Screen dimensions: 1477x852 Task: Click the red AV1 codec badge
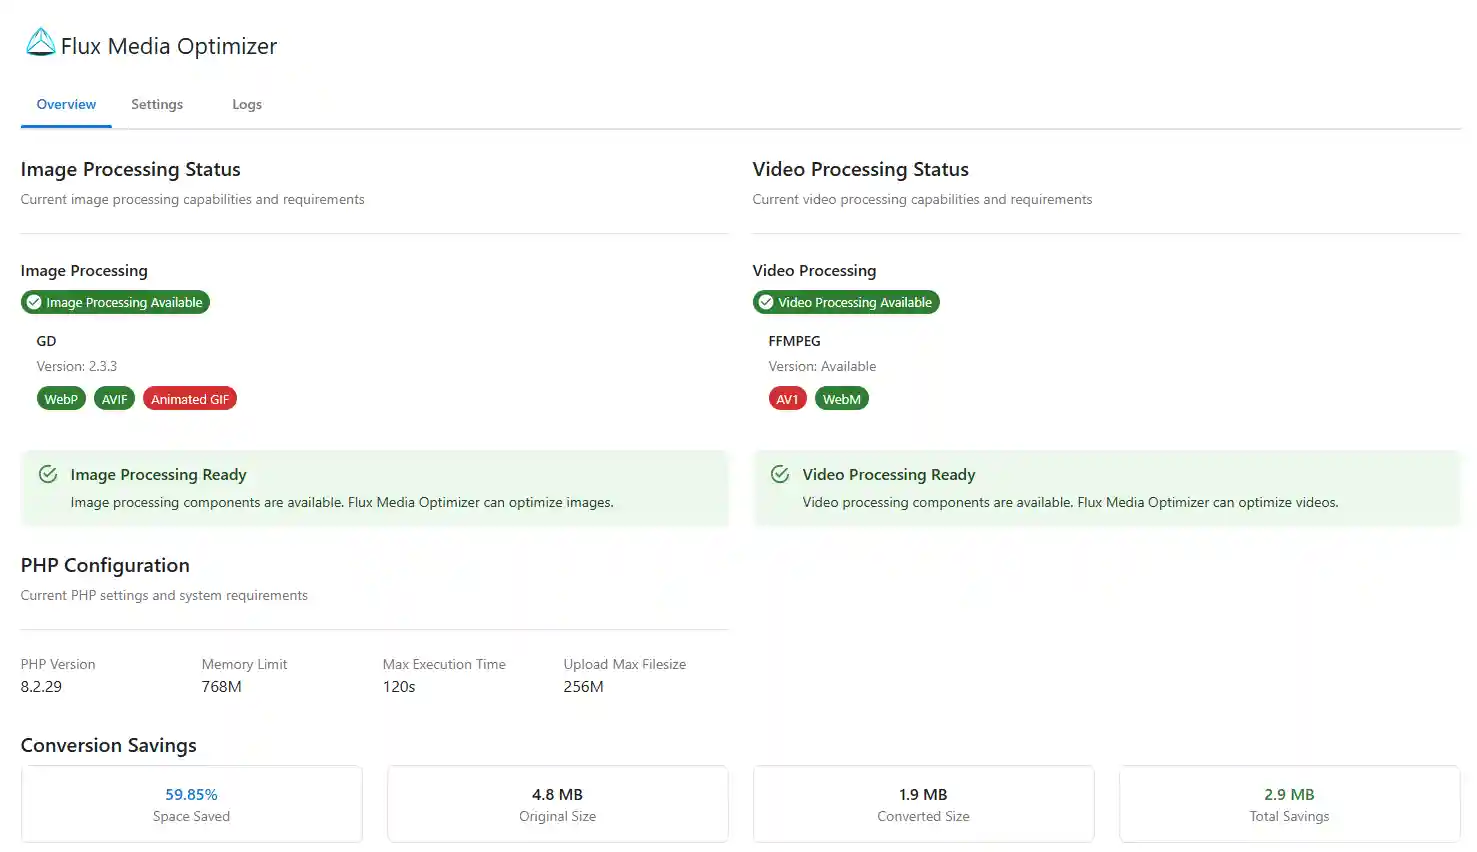point(788,399)
